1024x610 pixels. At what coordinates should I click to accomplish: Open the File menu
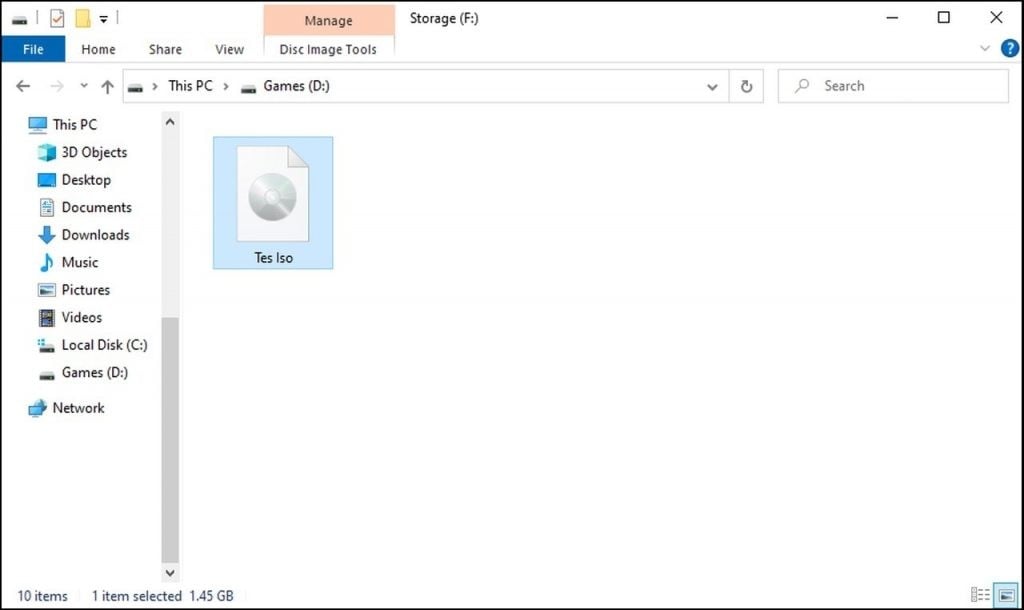tap(33, 48)
